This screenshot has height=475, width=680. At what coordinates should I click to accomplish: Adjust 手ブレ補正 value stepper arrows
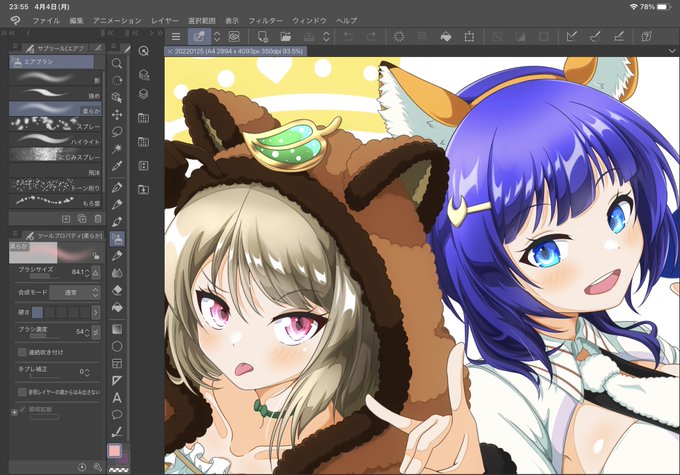pyautogui.click(x=87, y=372)
